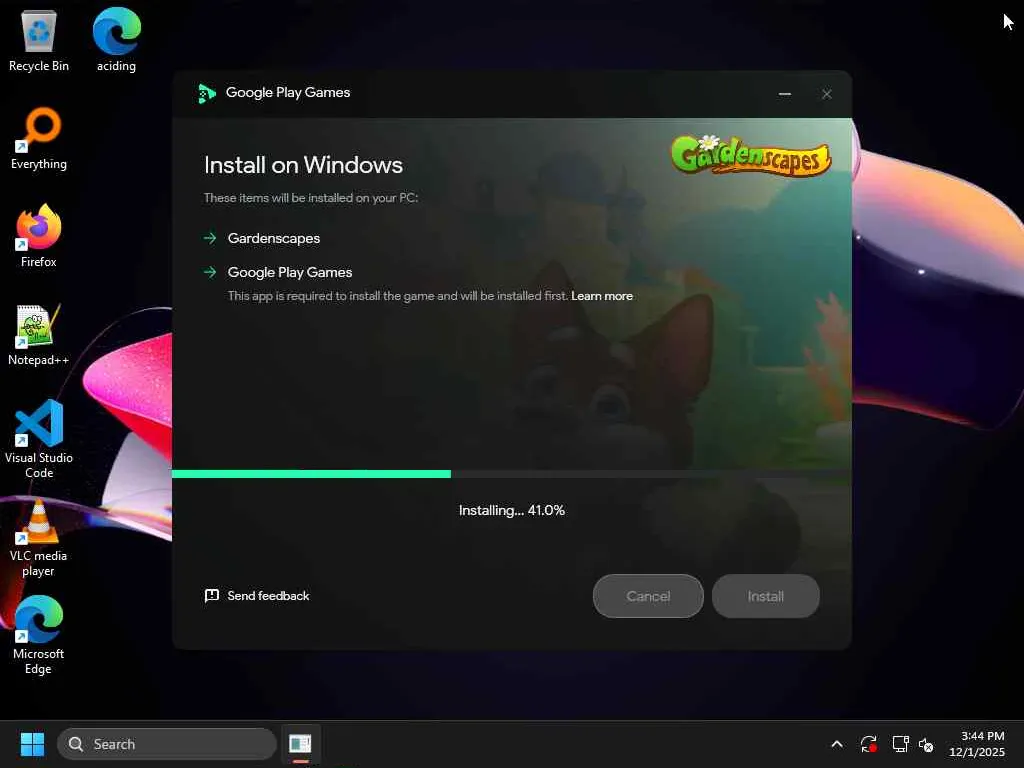Viewport: 1024px width, 768px height.
Task: Launch the Everything search shortcut
Action: click(x=39, y=138)
